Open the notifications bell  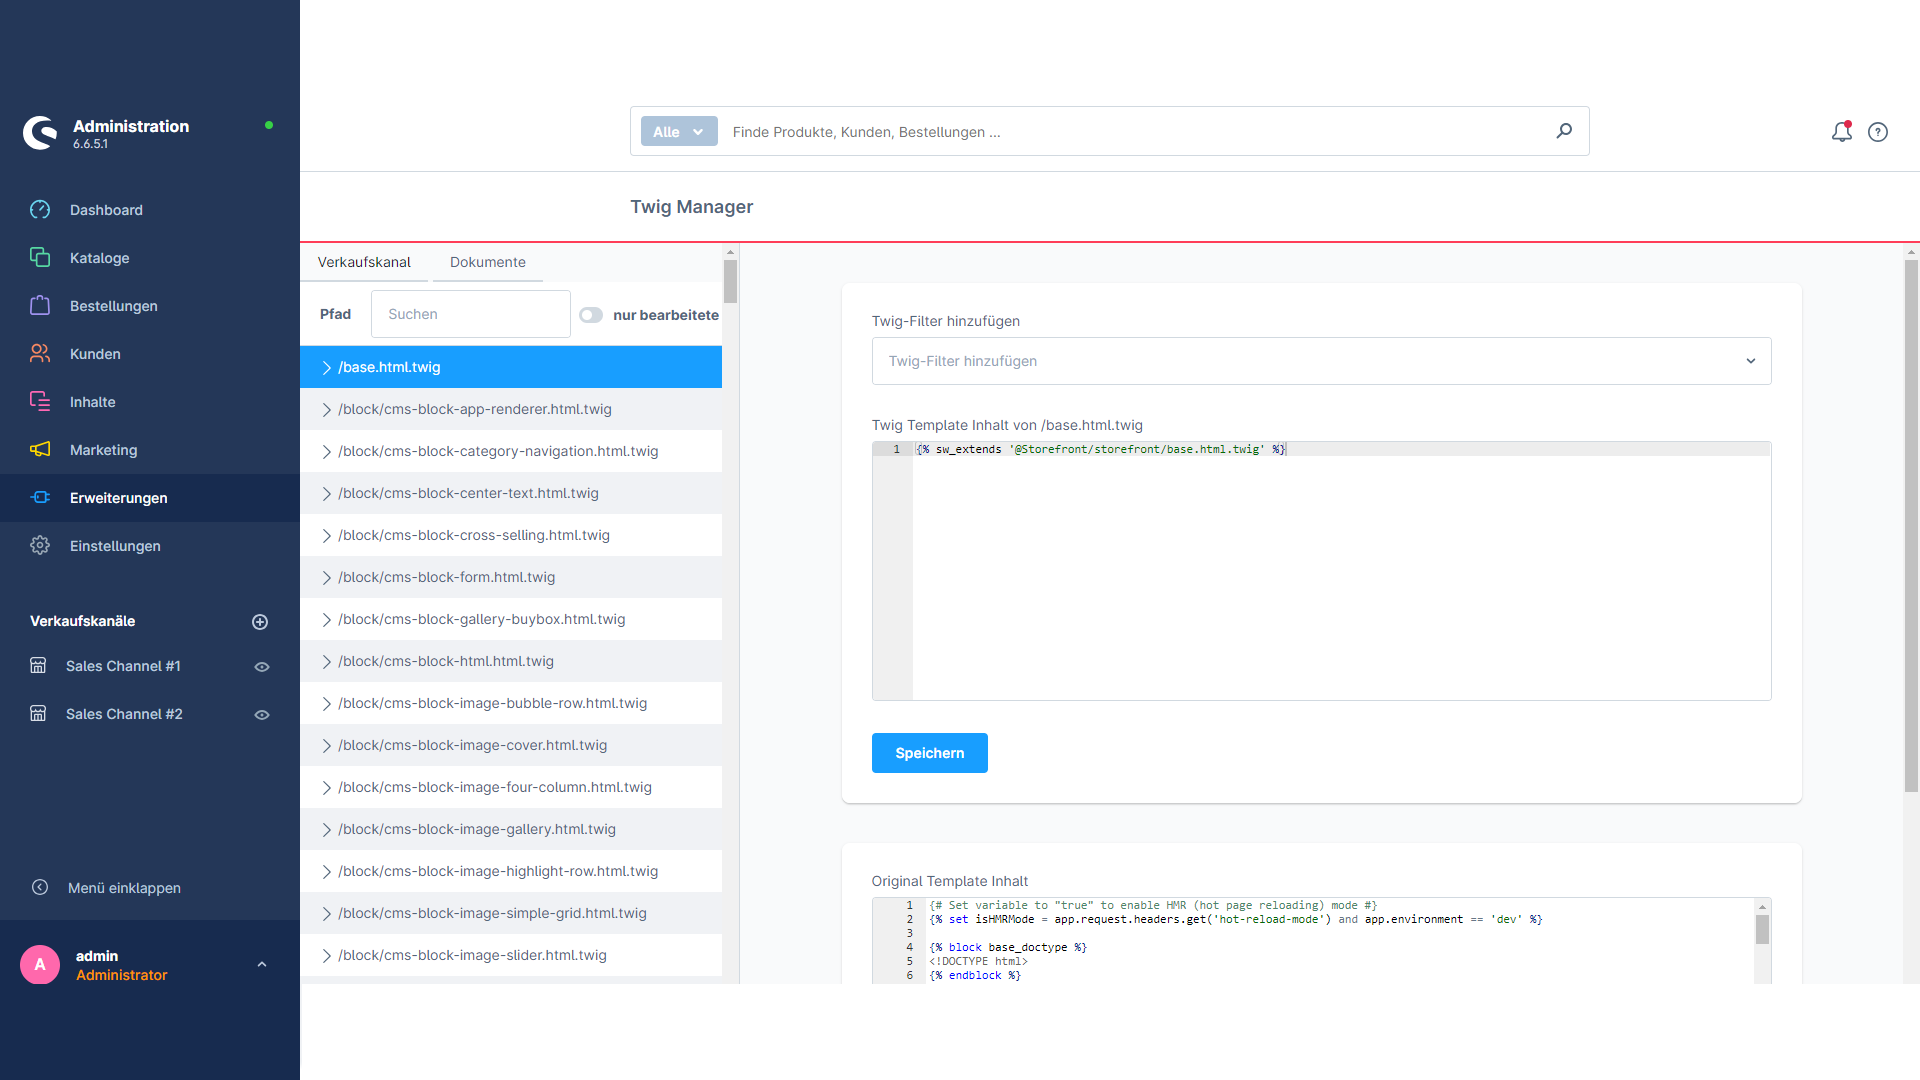click(x=1841, y=132)
